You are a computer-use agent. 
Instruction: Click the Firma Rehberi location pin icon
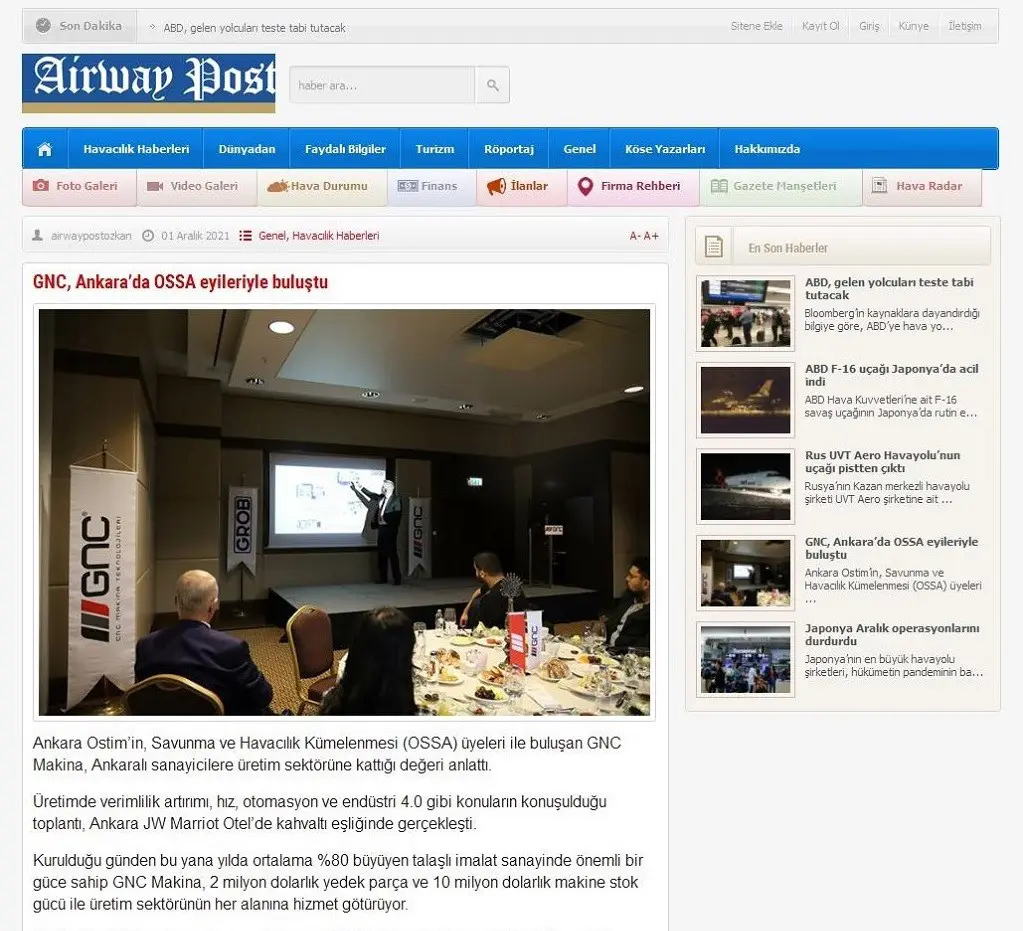click(585, 187)
